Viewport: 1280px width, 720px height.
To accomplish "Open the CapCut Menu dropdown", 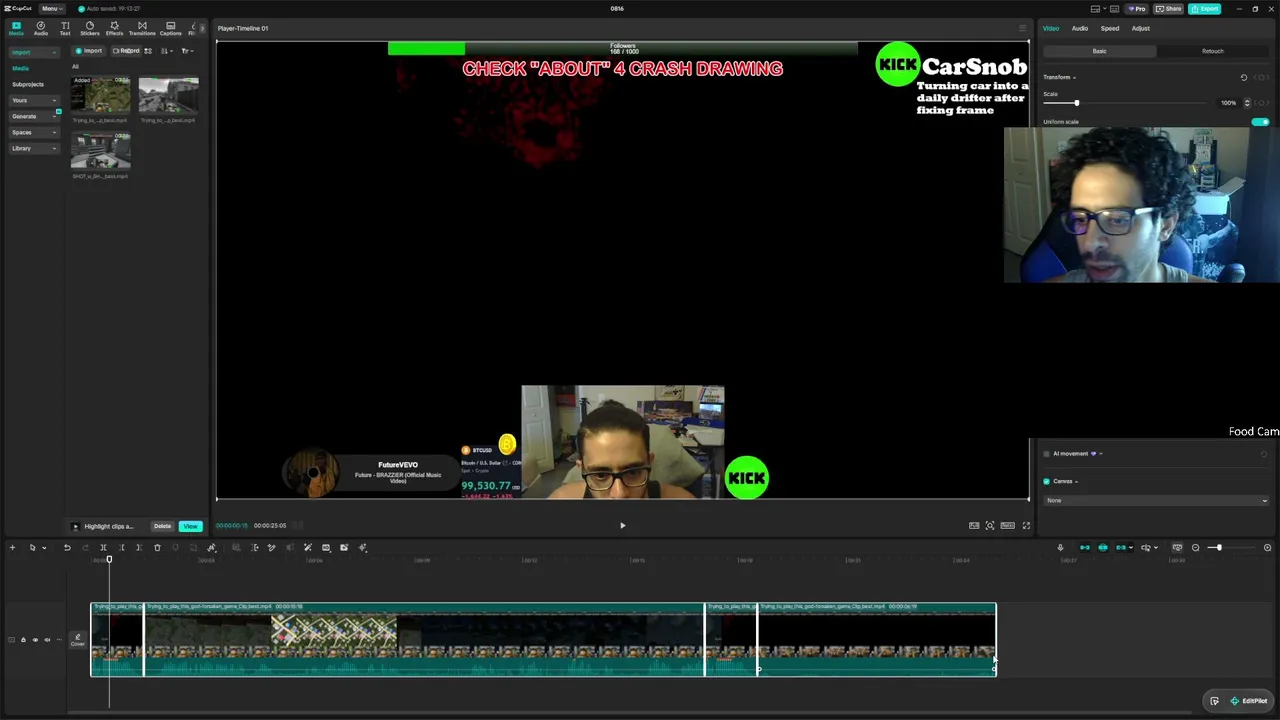I will pos(50,8).
